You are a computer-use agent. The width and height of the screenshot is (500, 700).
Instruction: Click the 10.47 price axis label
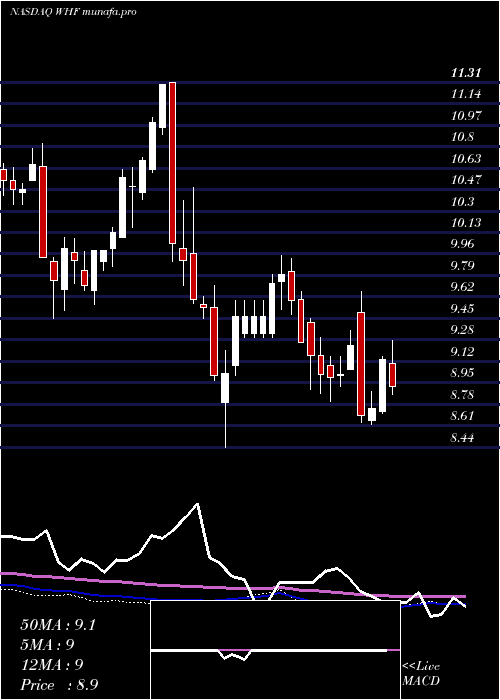[466, 180]
